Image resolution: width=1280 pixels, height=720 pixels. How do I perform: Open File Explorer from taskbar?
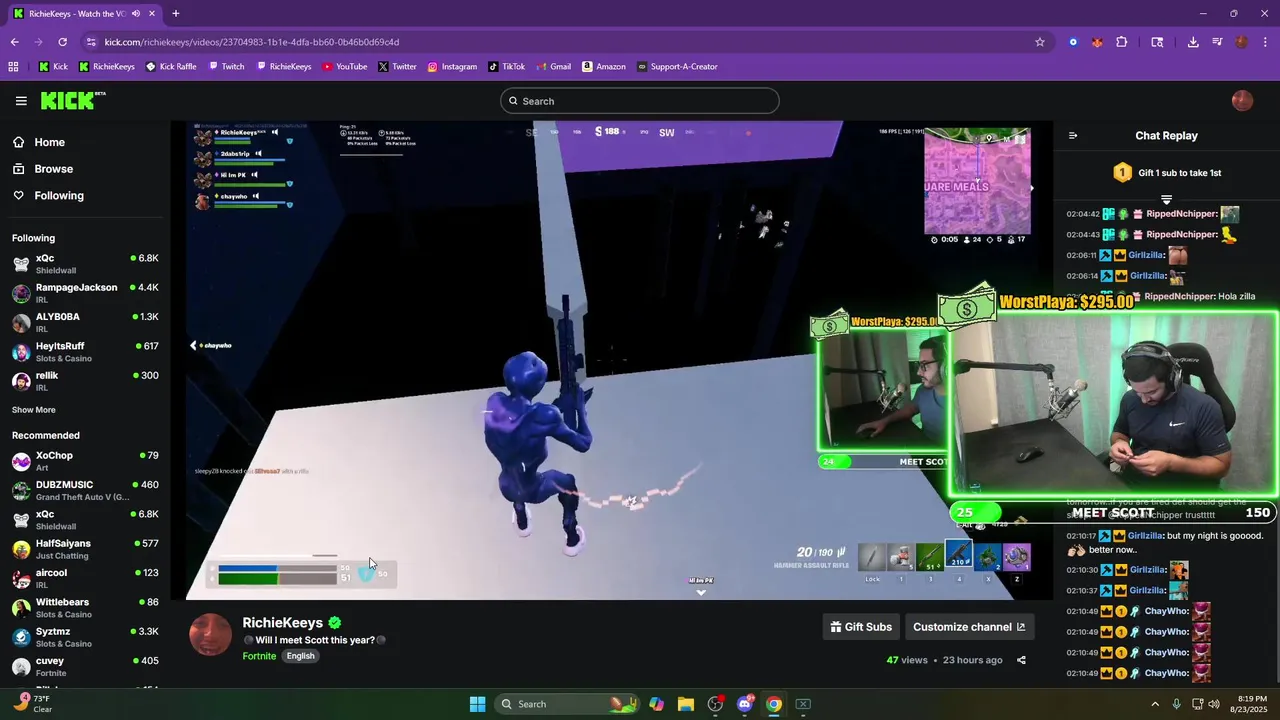(x=685, y=704)
